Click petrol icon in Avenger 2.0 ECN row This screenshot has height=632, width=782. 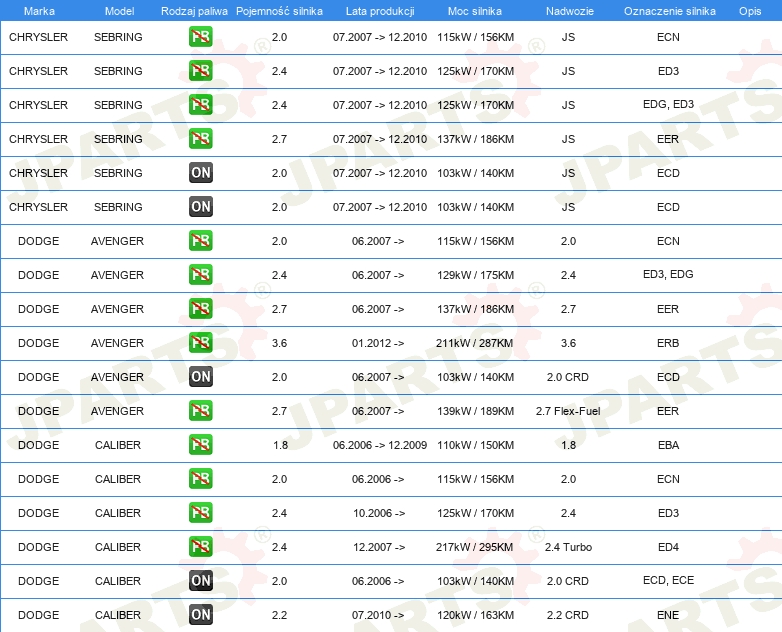click(200, 241)
